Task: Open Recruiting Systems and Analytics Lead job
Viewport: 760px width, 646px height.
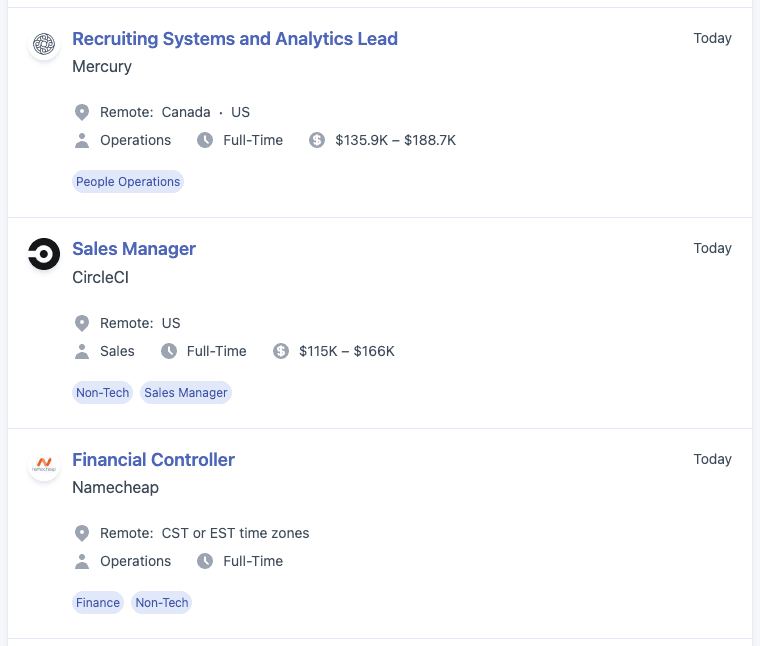Action: coord(235,39)
